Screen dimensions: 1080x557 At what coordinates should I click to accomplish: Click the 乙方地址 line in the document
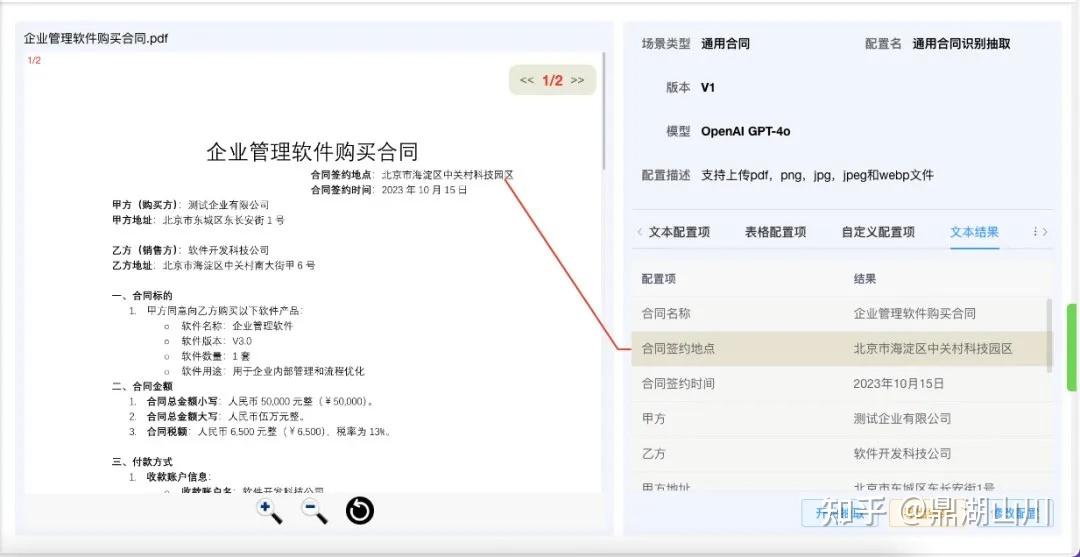click(x=214, y=265)
